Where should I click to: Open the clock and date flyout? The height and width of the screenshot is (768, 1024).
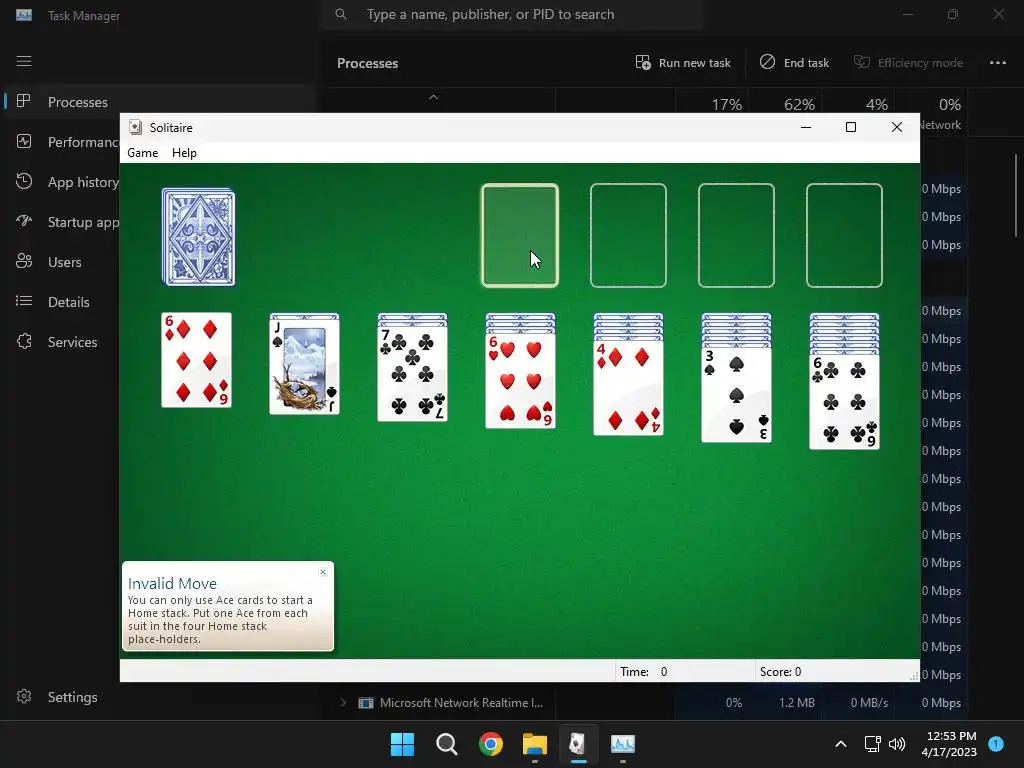click(x=950, y=744)
